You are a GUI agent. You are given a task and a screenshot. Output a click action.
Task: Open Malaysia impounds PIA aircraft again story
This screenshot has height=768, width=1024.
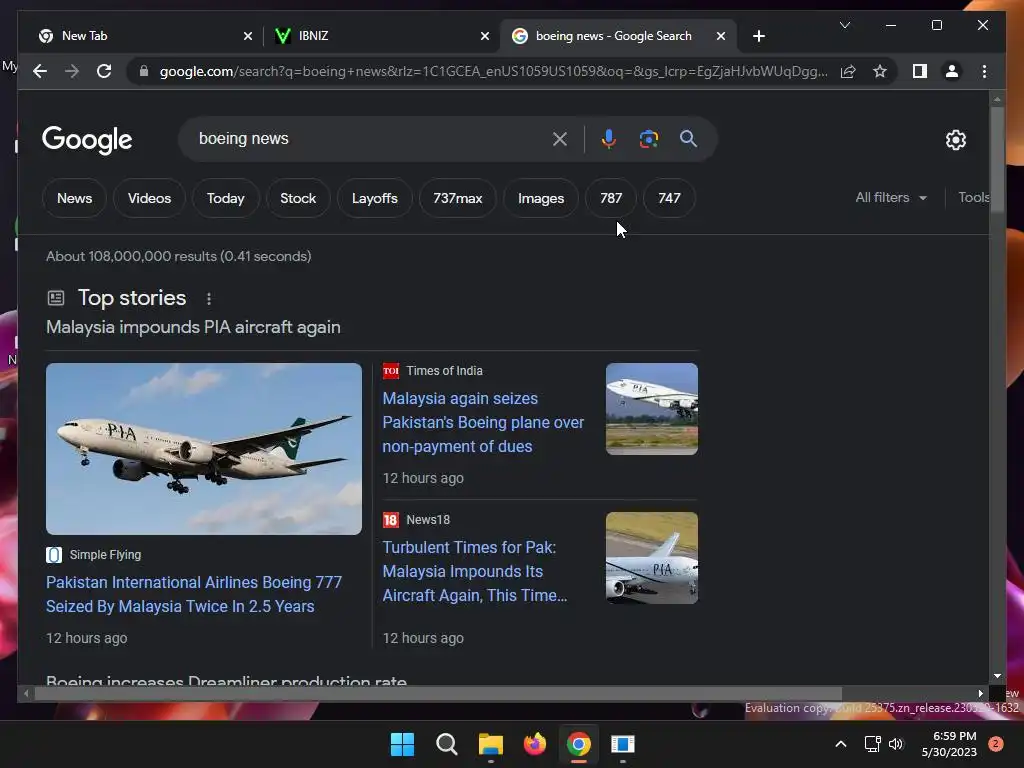pos(193,327)
